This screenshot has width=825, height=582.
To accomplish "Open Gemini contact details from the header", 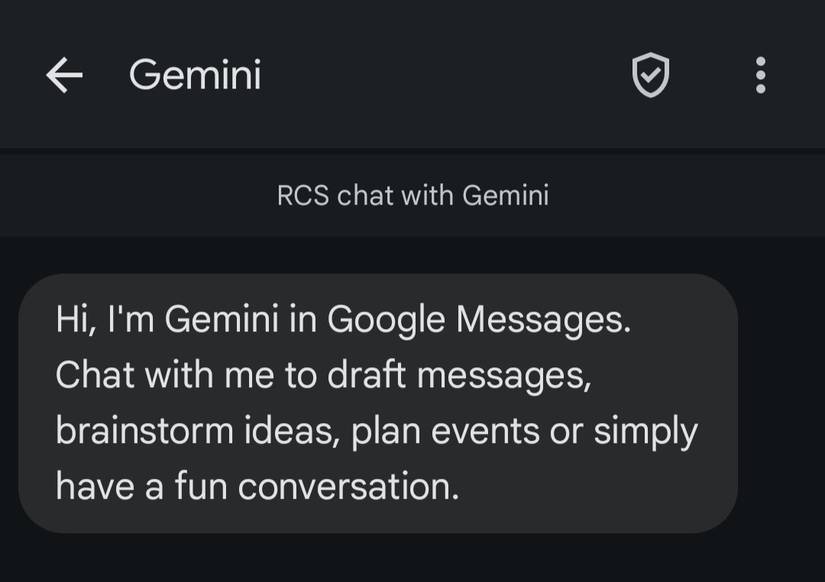I will pyautogui.click(x=194, y=75).
